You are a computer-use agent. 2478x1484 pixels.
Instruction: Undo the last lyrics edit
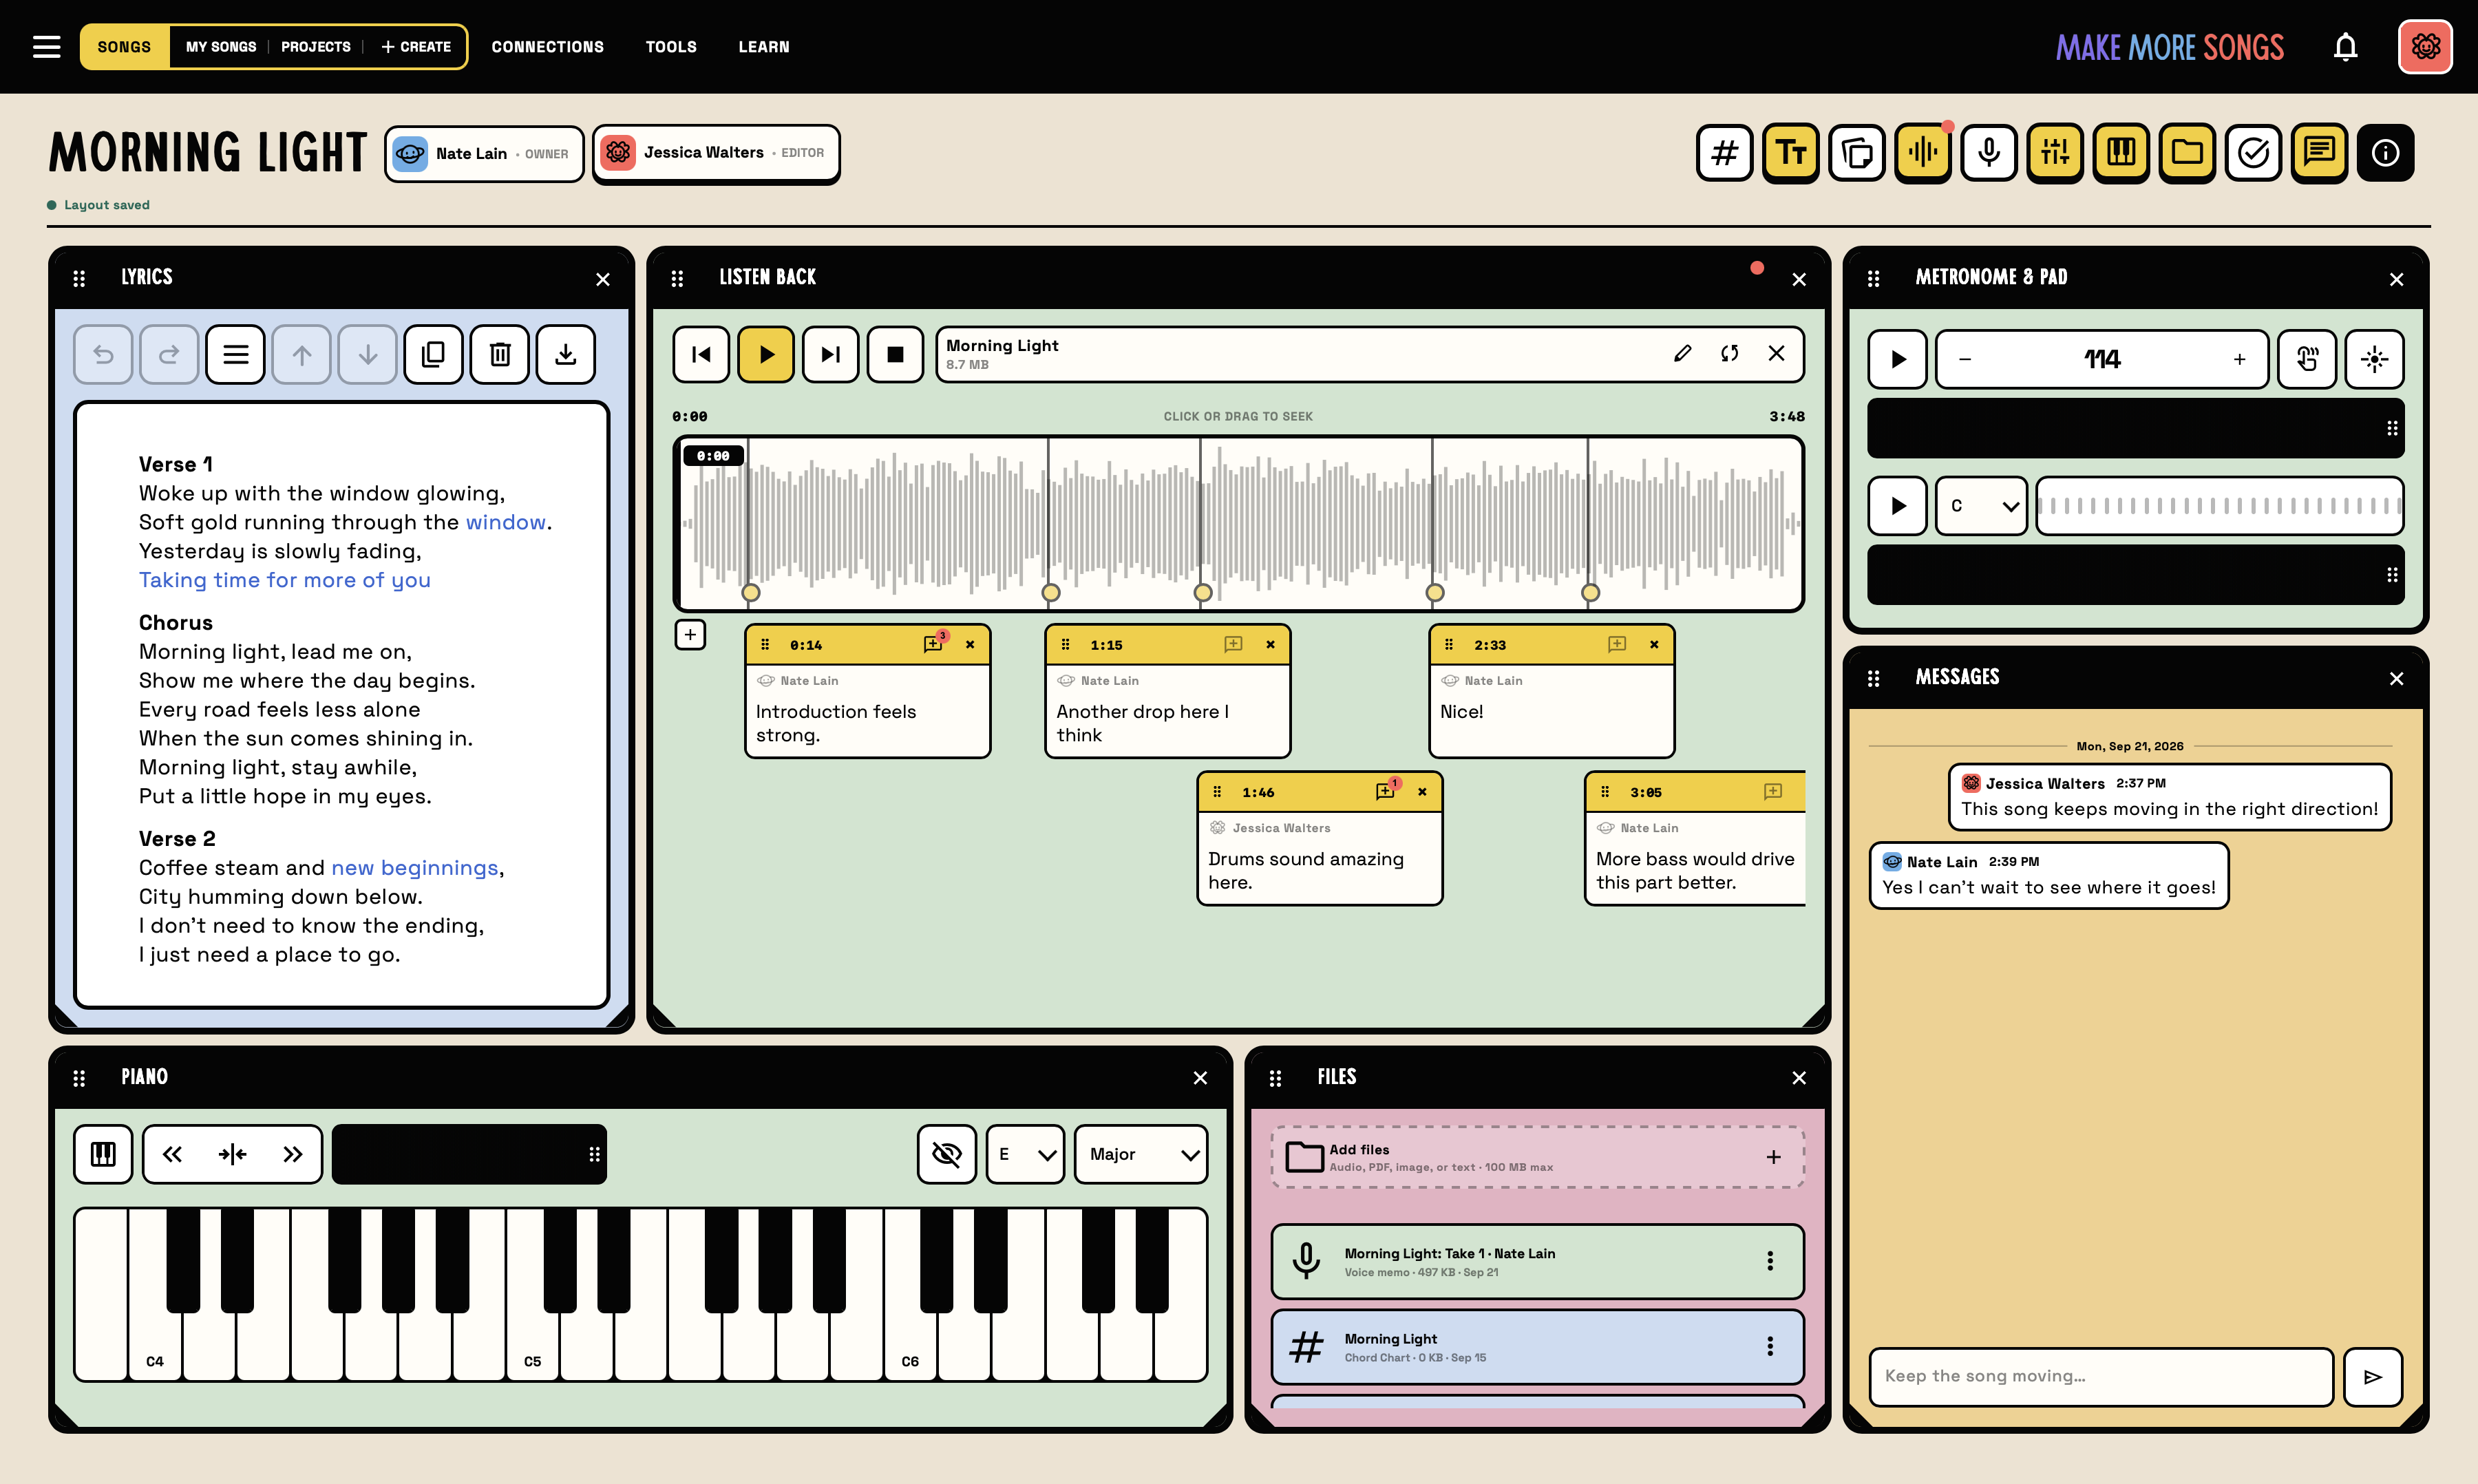[x=103, y=354]
